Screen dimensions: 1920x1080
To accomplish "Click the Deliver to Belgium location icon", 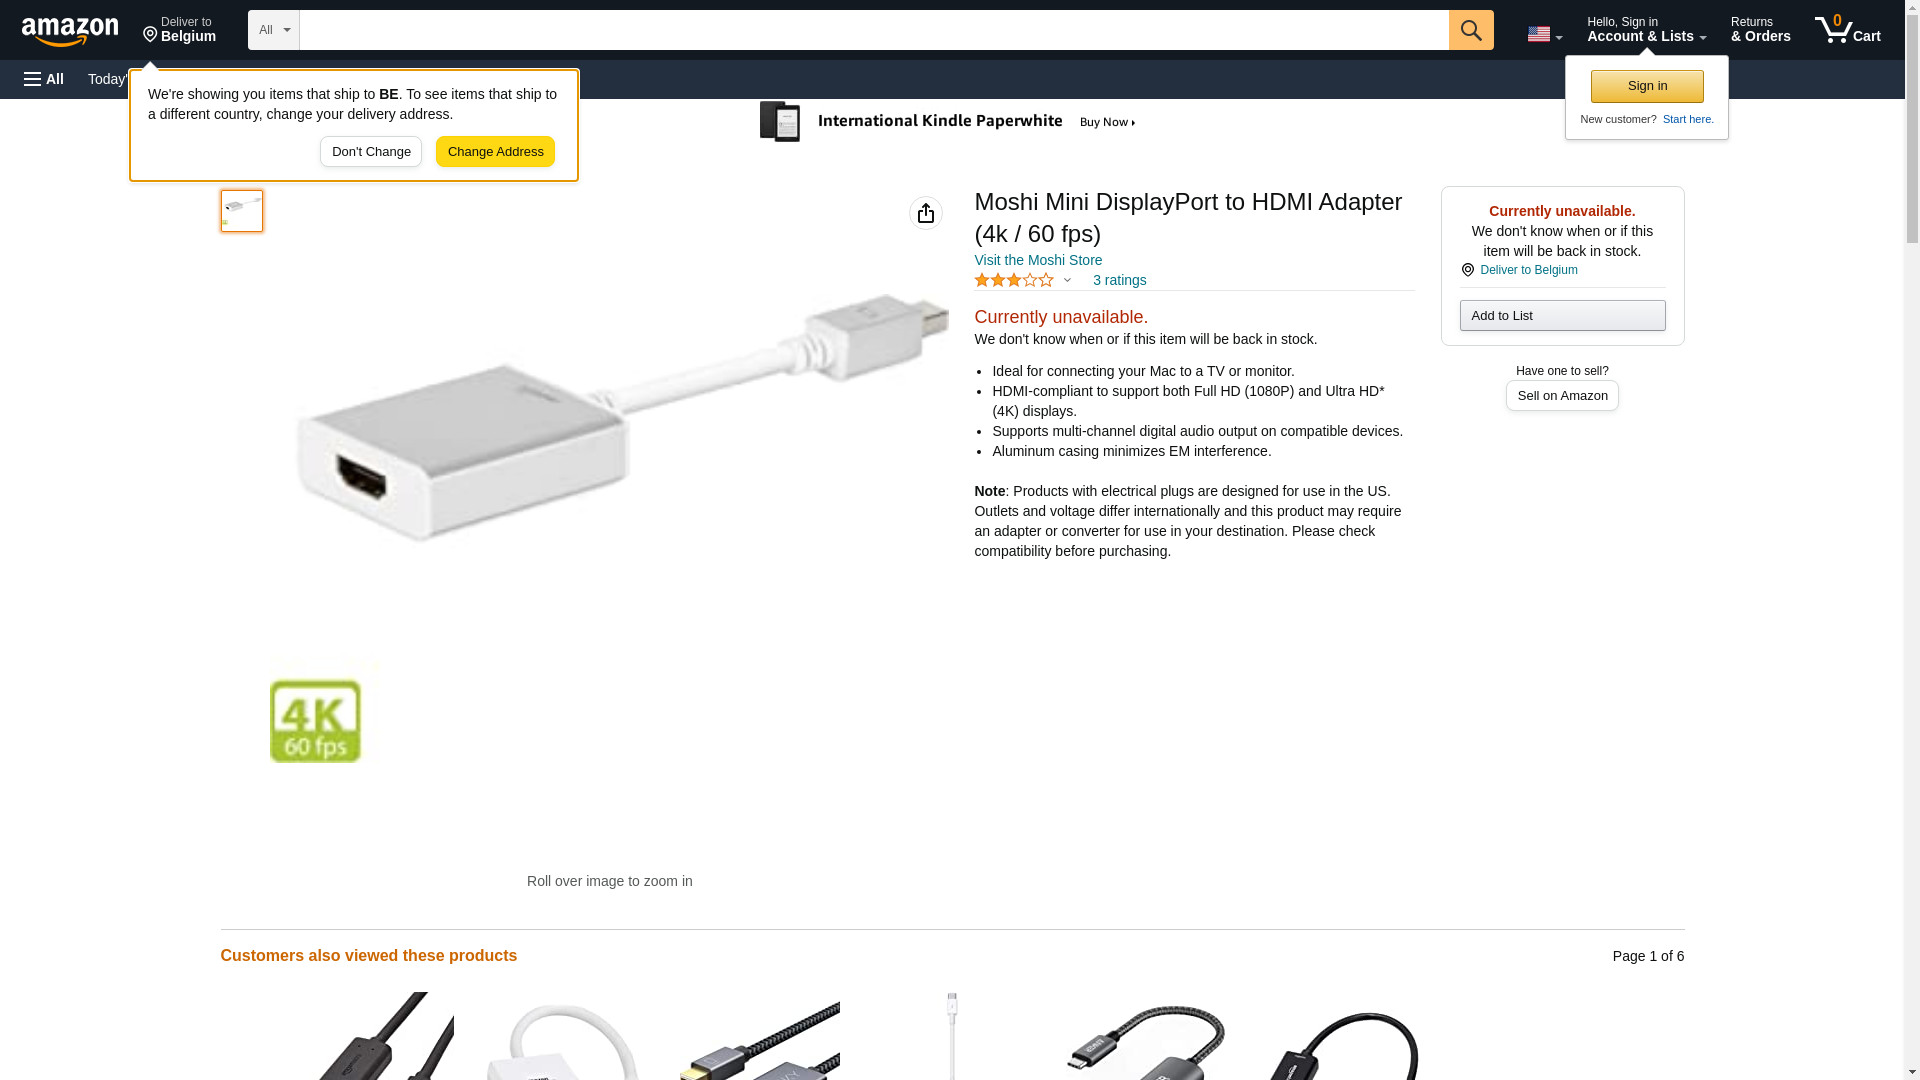I will (1467, 271).
